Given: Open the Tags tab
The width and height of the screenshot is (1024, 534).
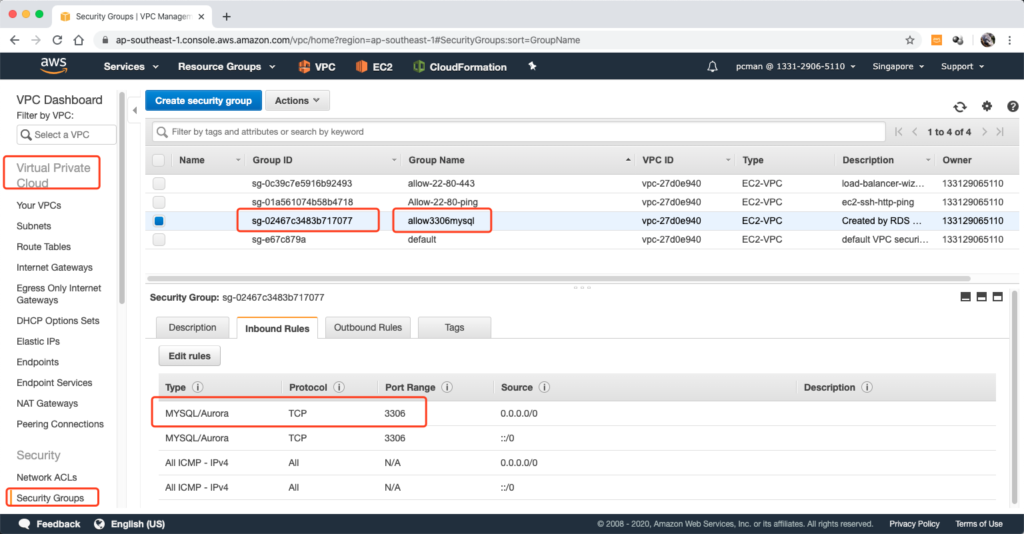Looking at the screenshot, I should [454, 328].
